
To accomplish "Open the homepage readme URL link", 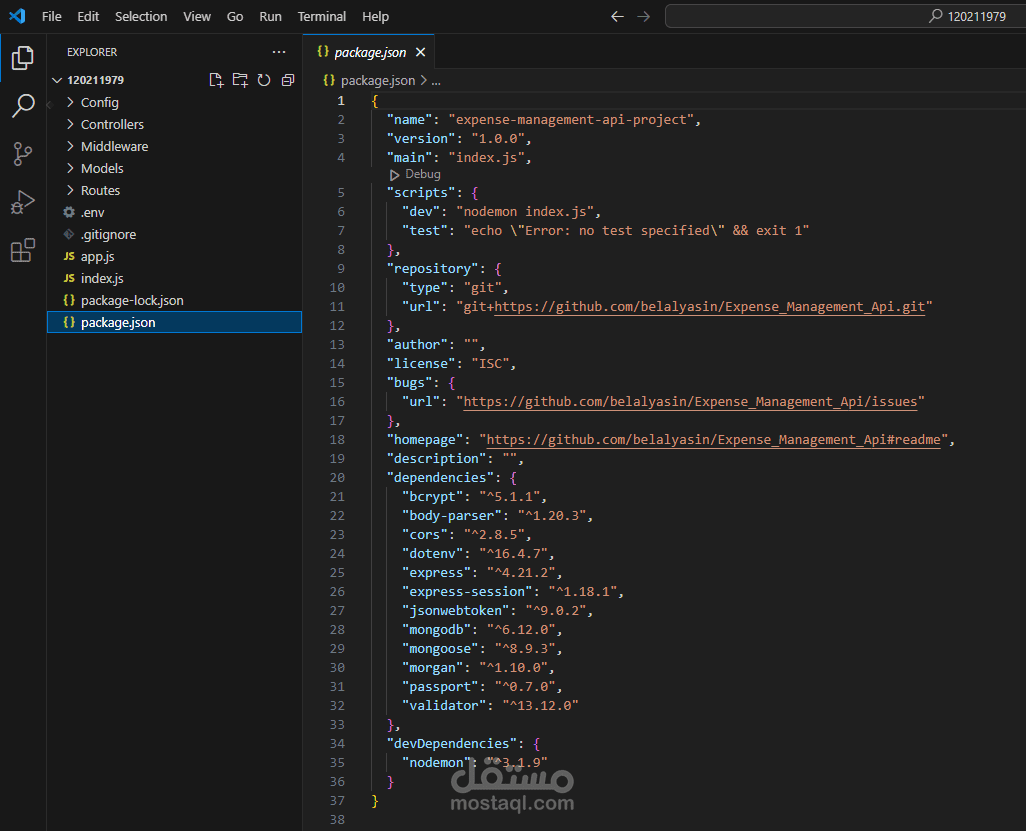I will pyautogui.click(x=713, y=439).
